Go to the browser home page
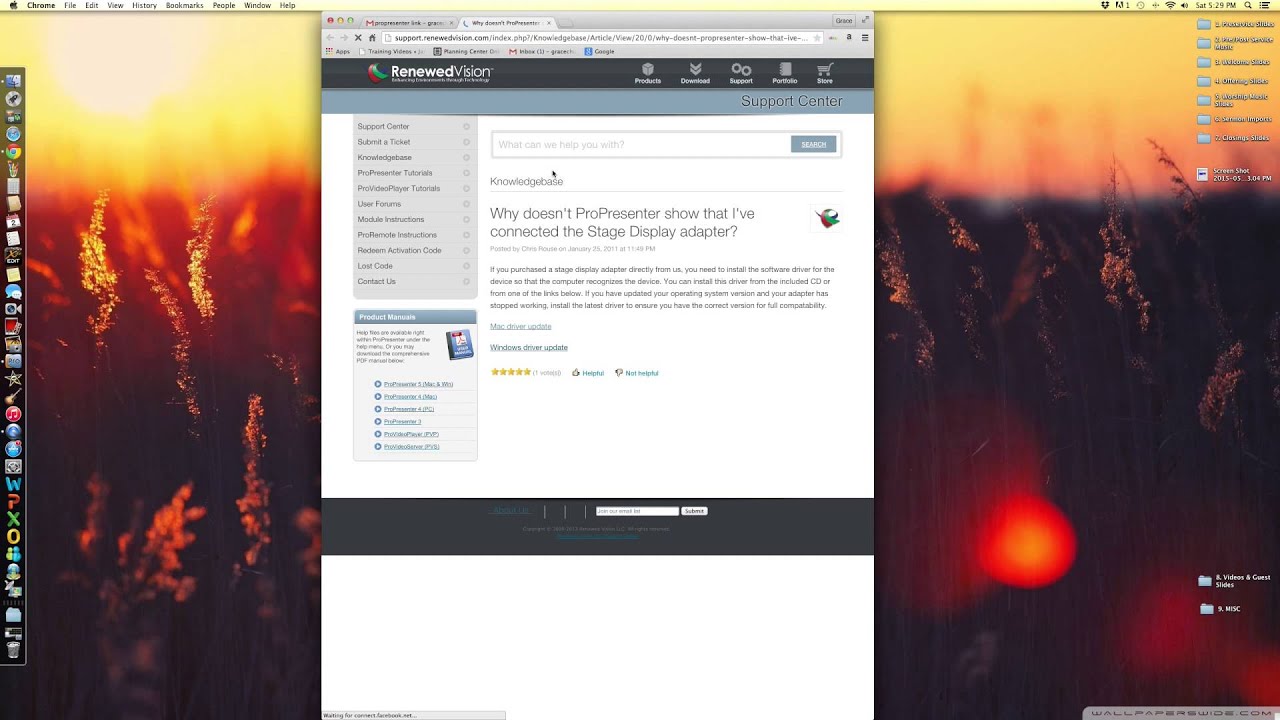This screenshot has height=720, width=1280. [372, 38]
